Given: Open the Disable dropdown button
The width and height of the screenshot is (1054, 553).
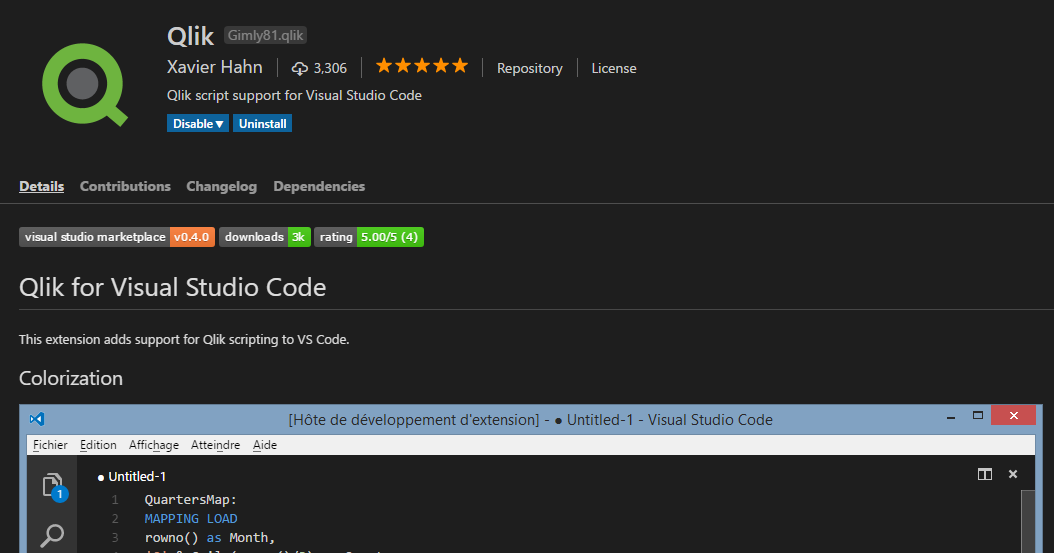Looking at the screenshot, I should point(198,124).
